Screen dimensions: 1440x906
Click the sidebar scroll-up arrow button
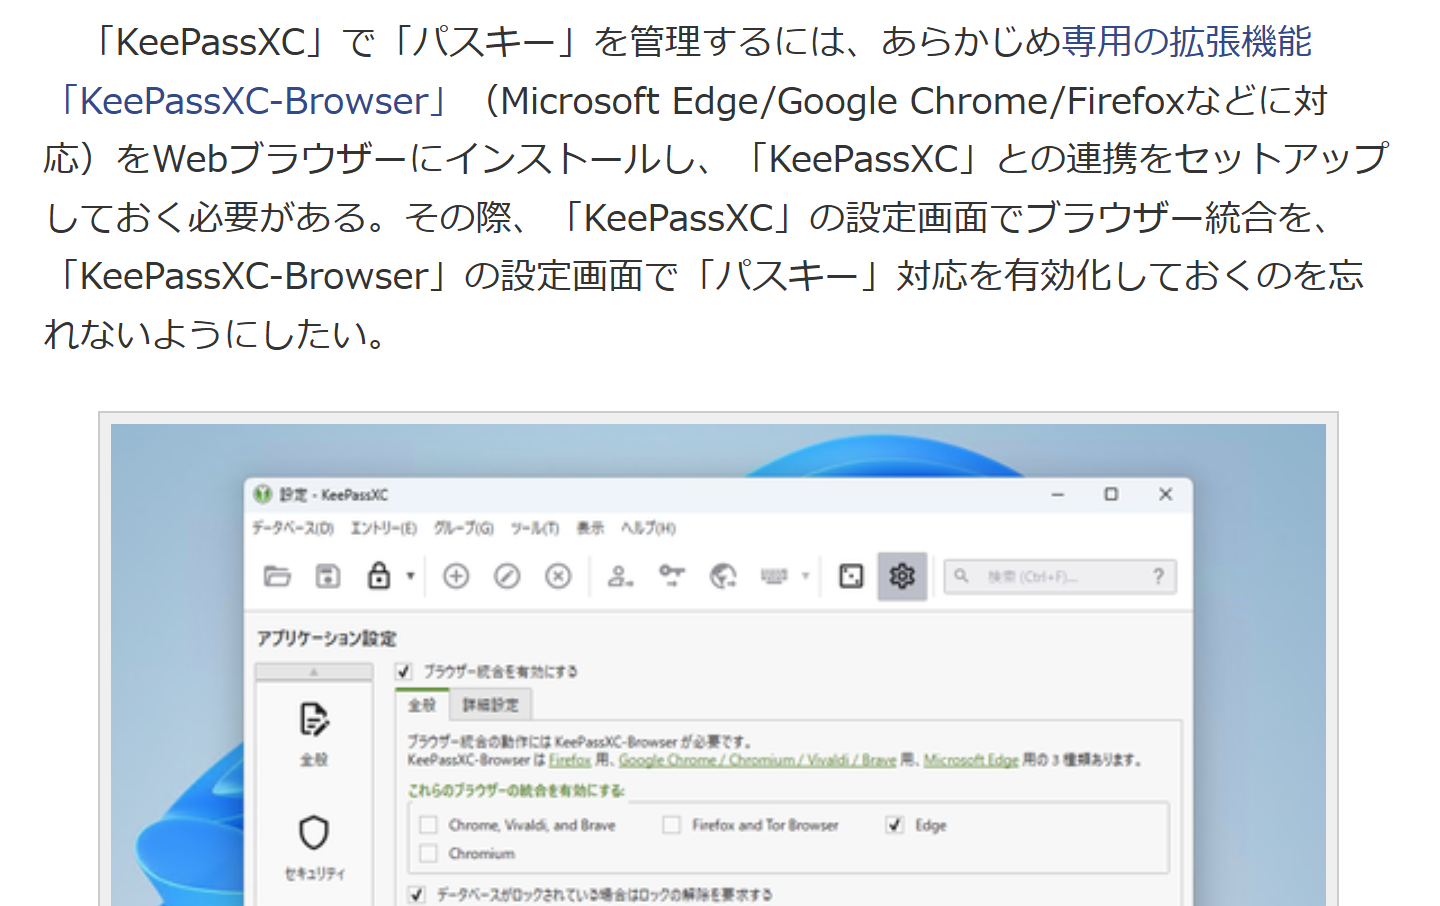(314, 672)
